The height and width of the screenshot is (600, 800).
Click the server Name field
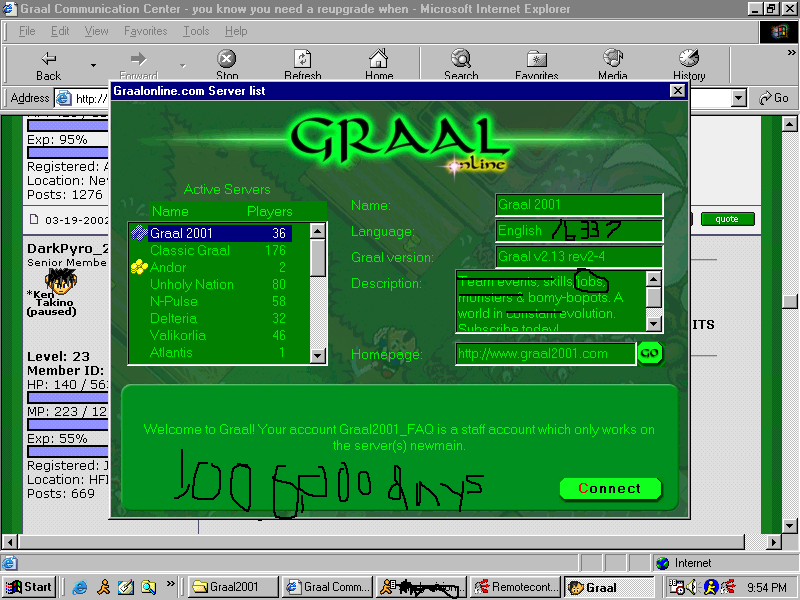[579, 205]
